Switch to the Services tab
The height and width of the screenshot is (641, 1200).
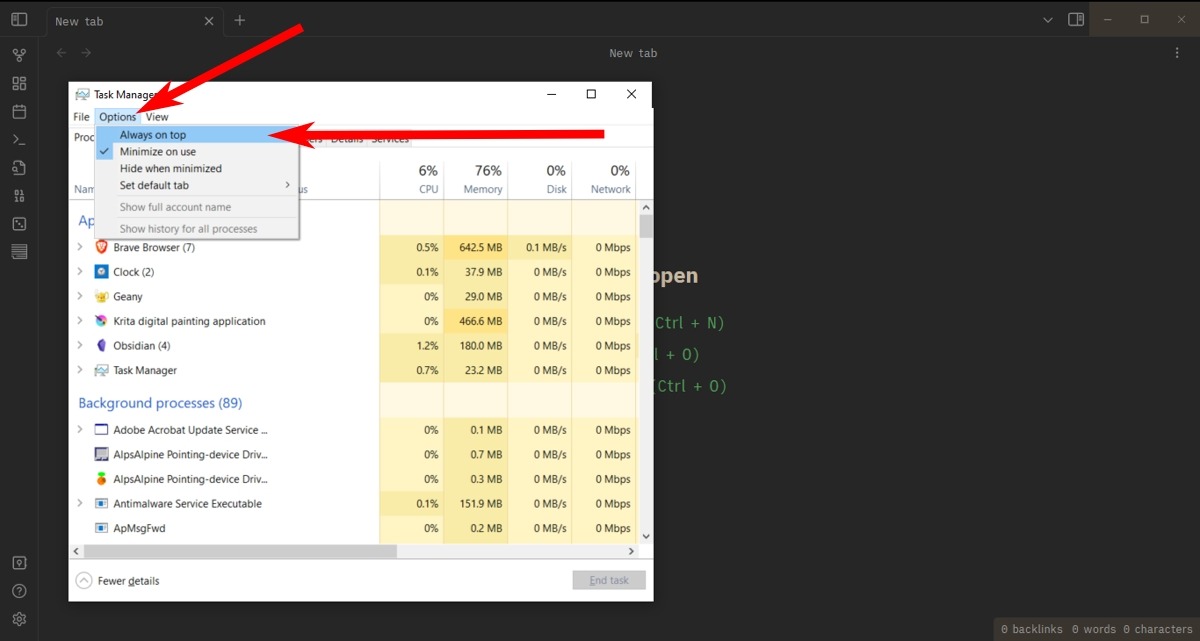[390, 139]
